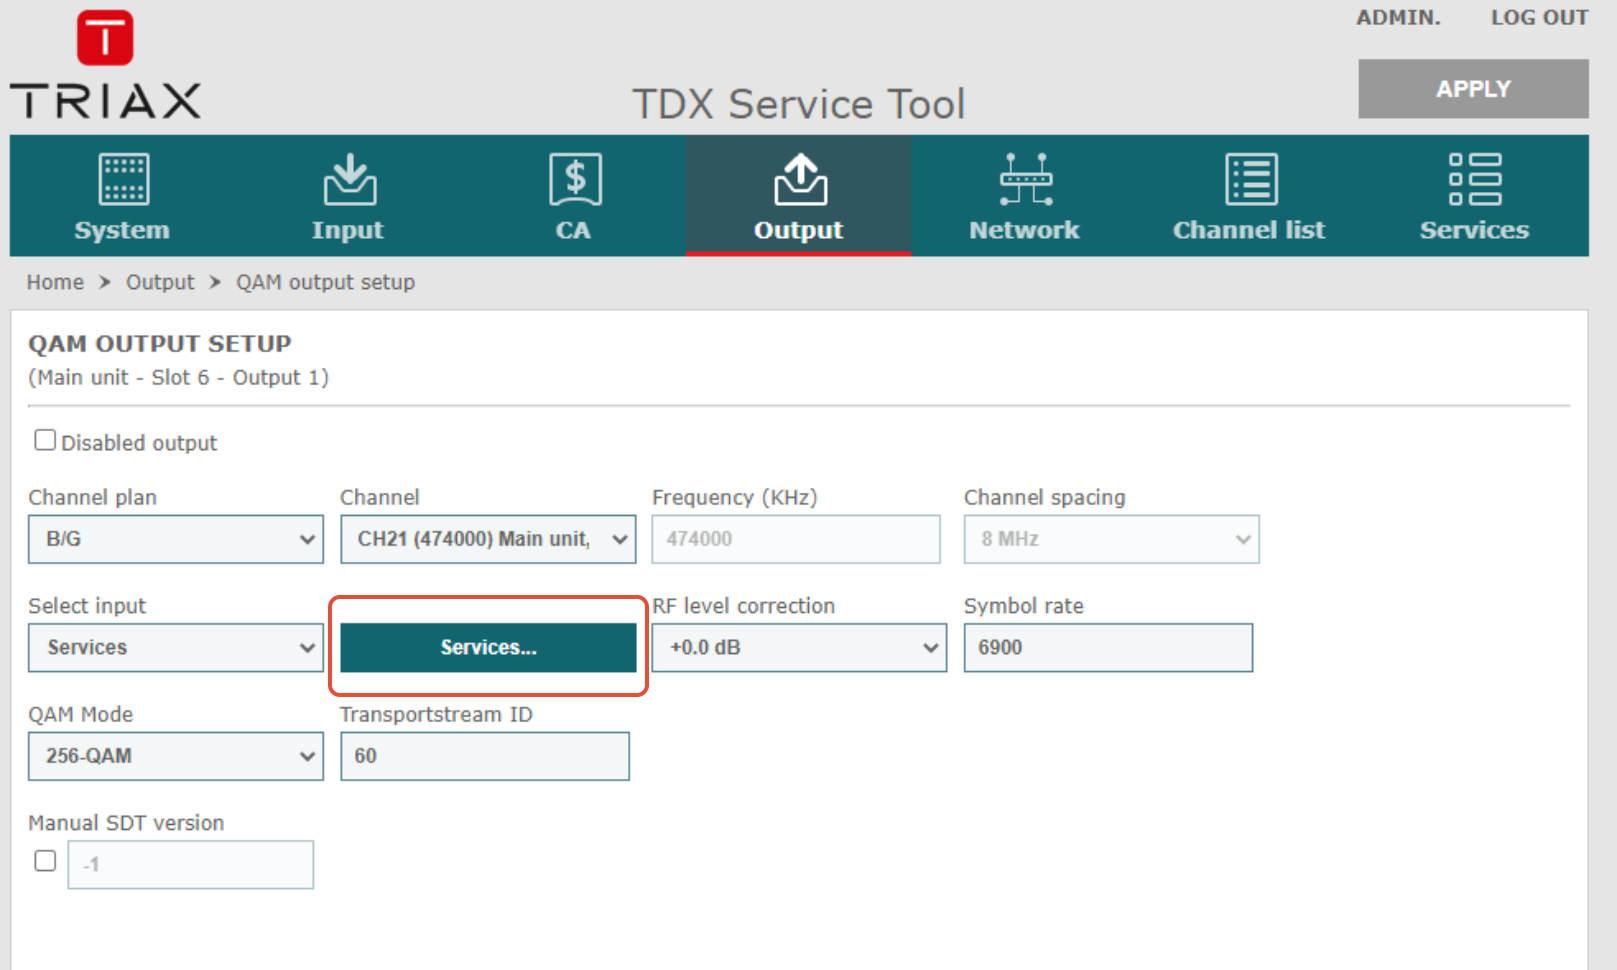
Task: Click '(Main unit - Slot 6 - Output 1)' text
Action: click(x=179, y=377)
